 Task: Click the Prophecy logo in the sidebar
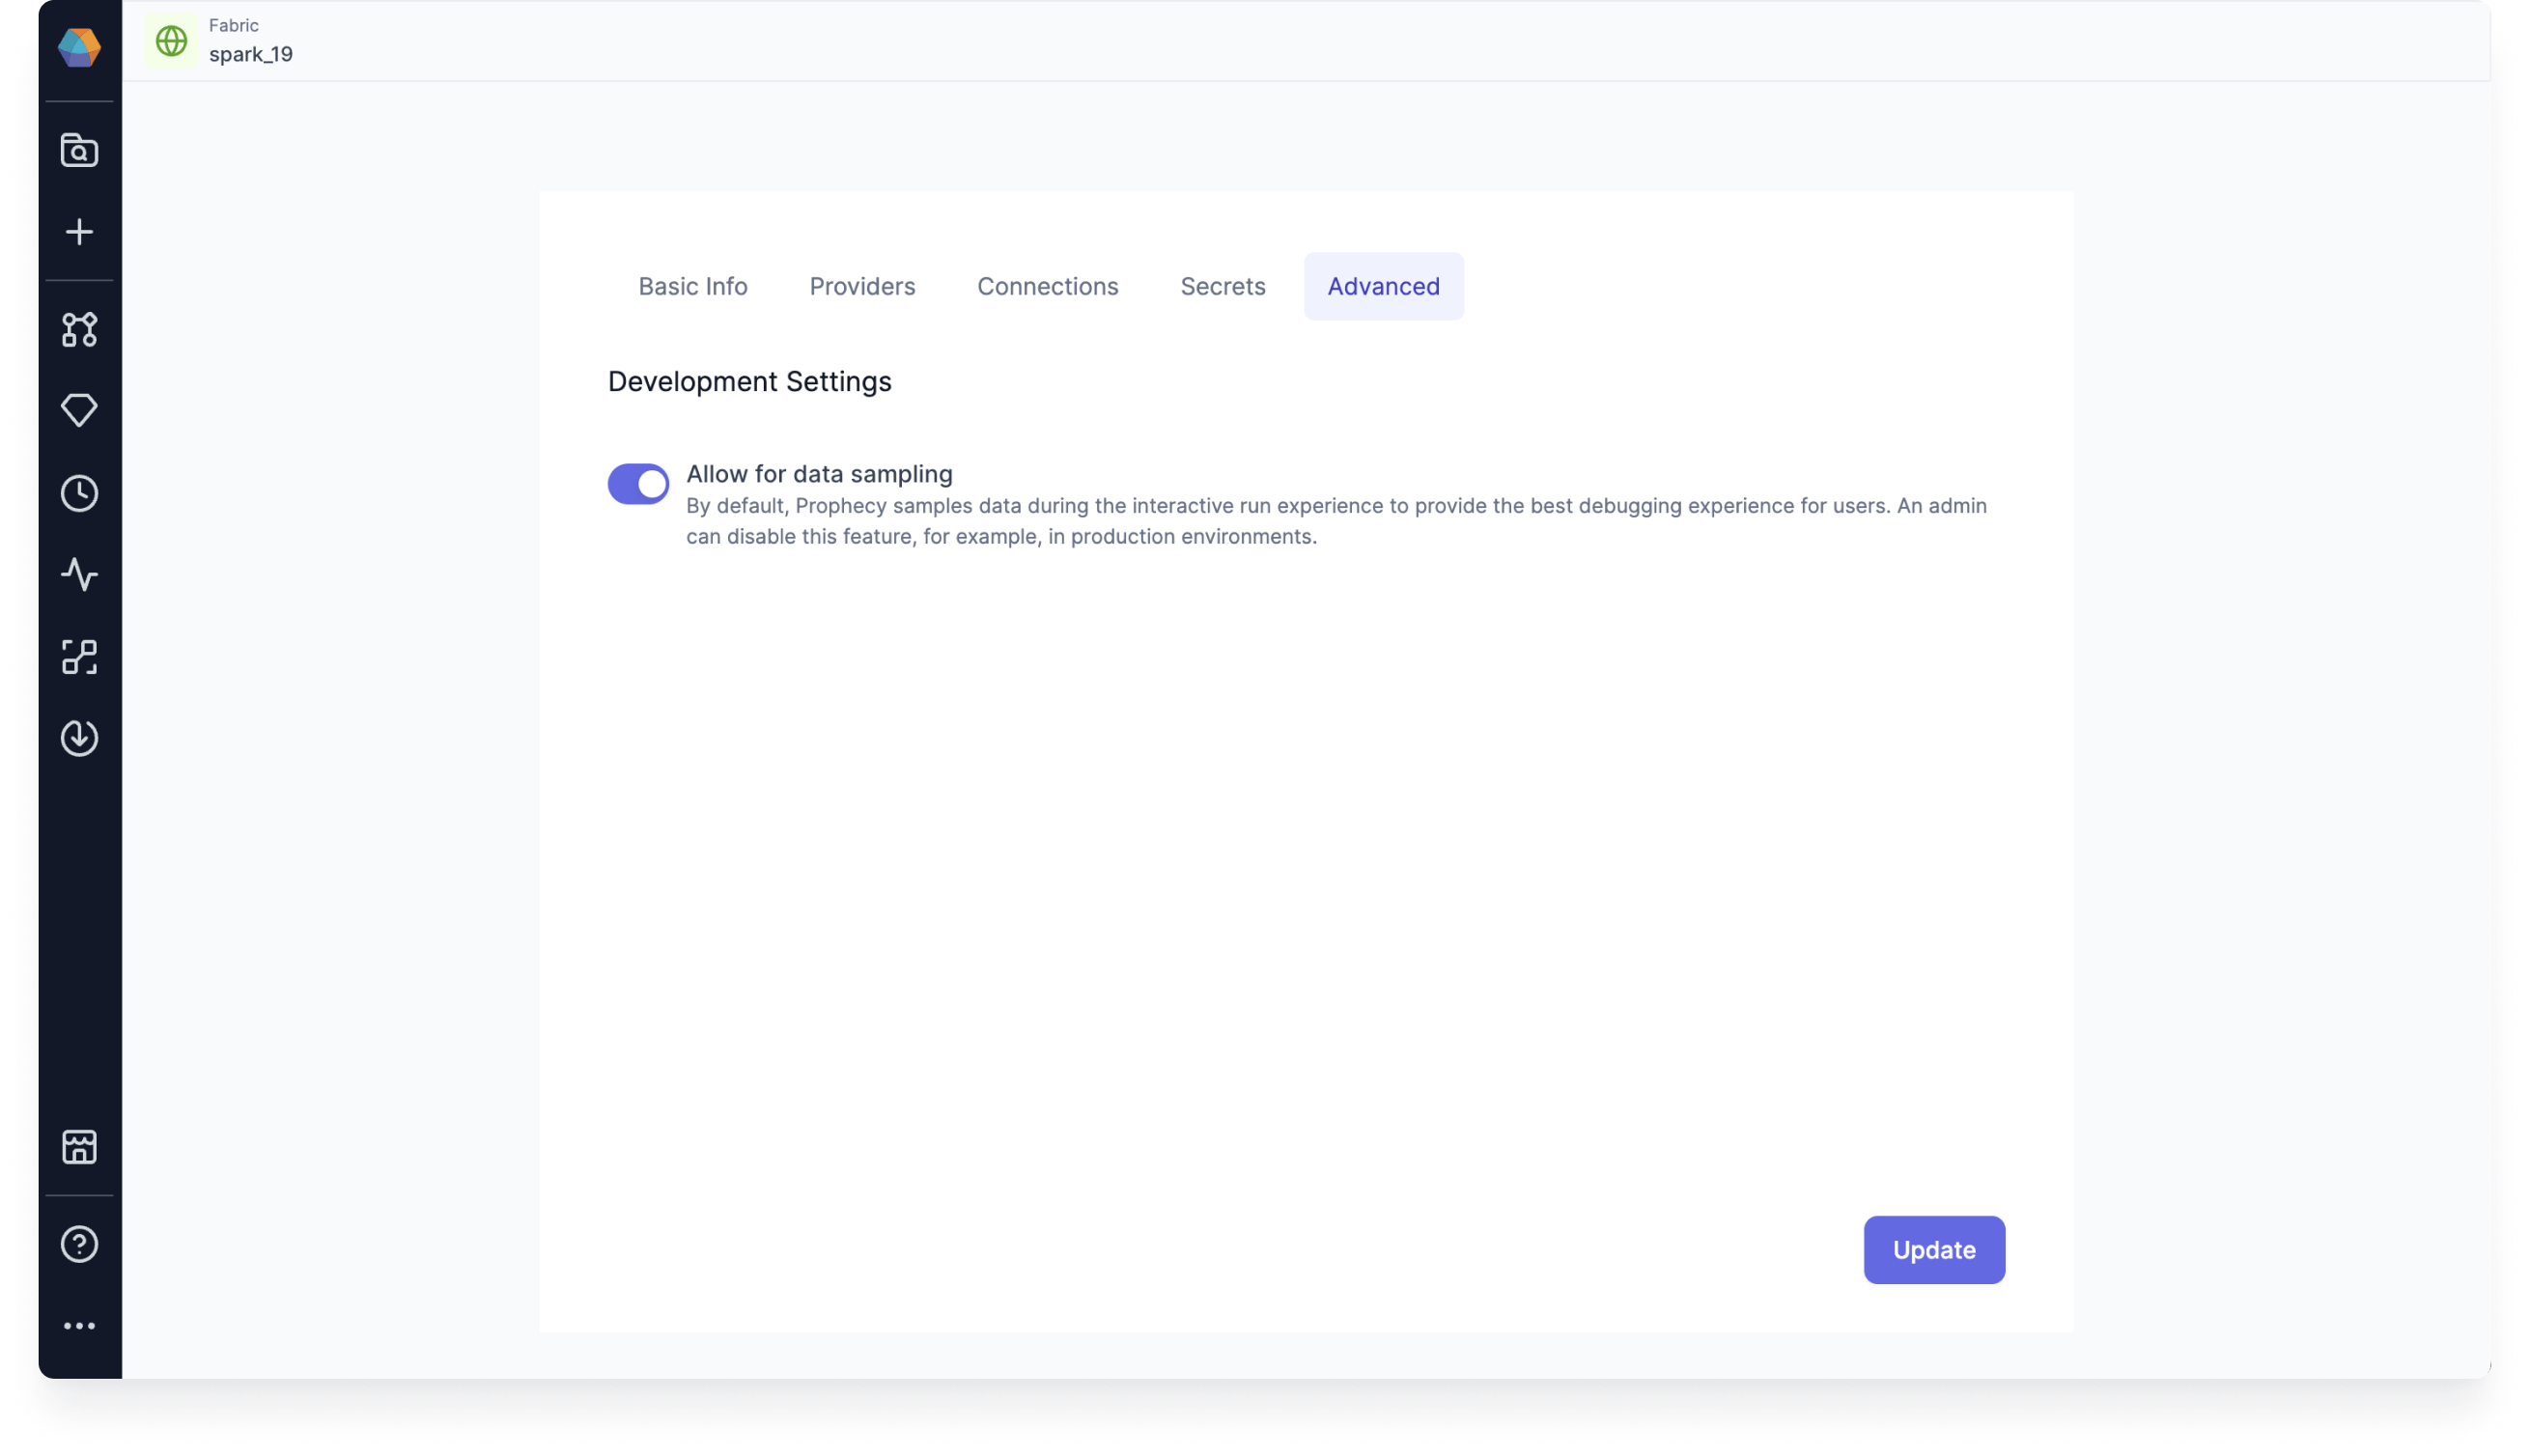click(x=79, y=47)
